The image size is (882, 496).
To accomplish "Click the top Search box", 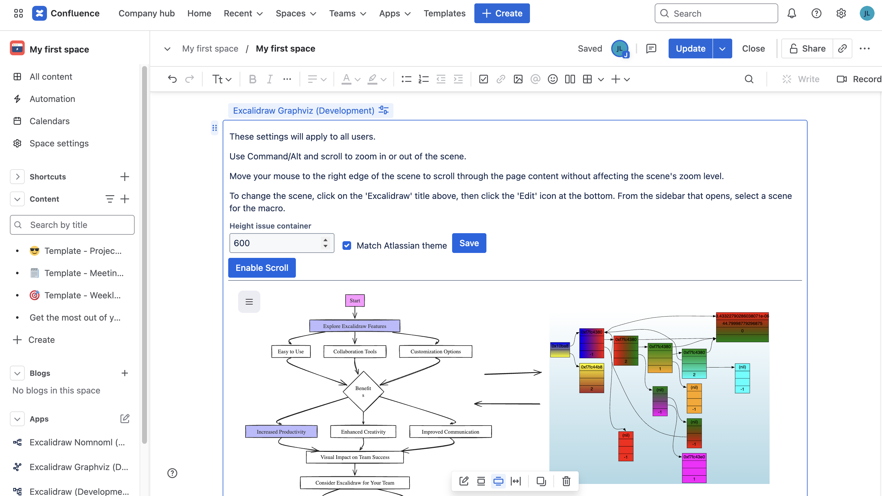I will (716, 13).
